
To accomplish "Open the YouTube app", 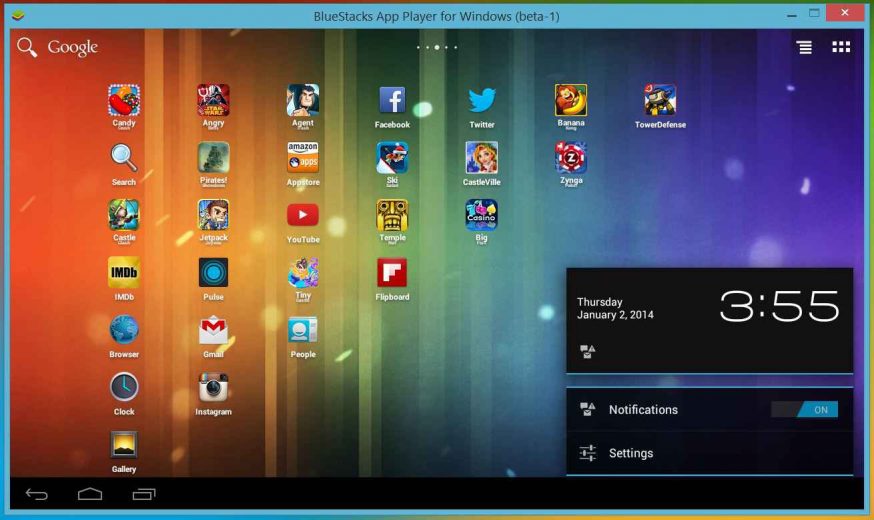I will [303, 215].
